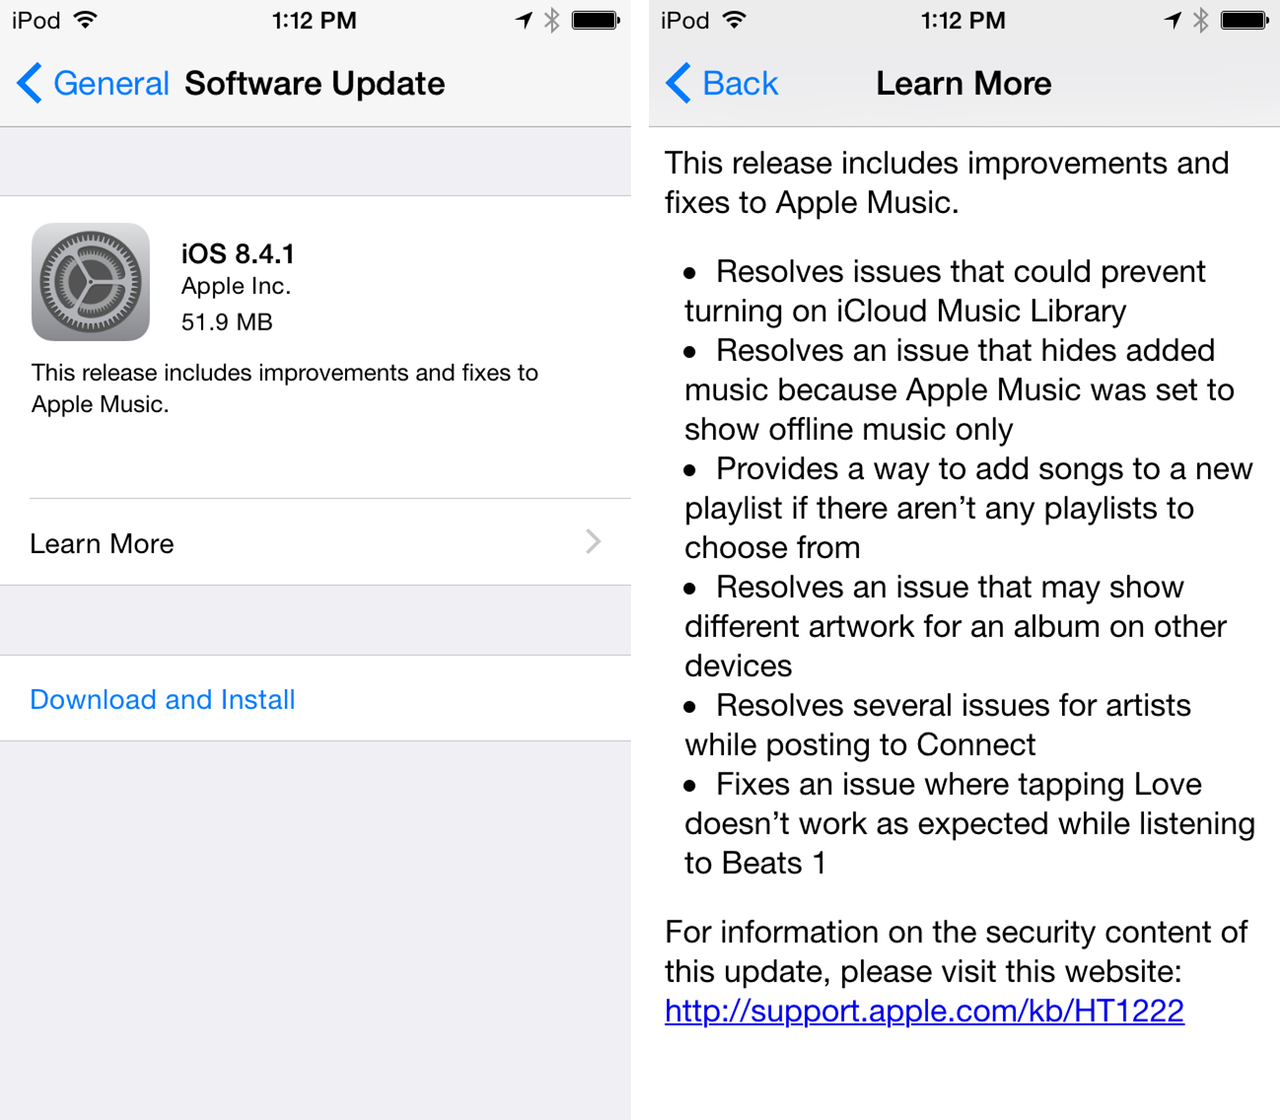This screenshot has height=1120, width=1280.
Task: Tap the Learn More disclosure chevron
Action: click(593, 542)
